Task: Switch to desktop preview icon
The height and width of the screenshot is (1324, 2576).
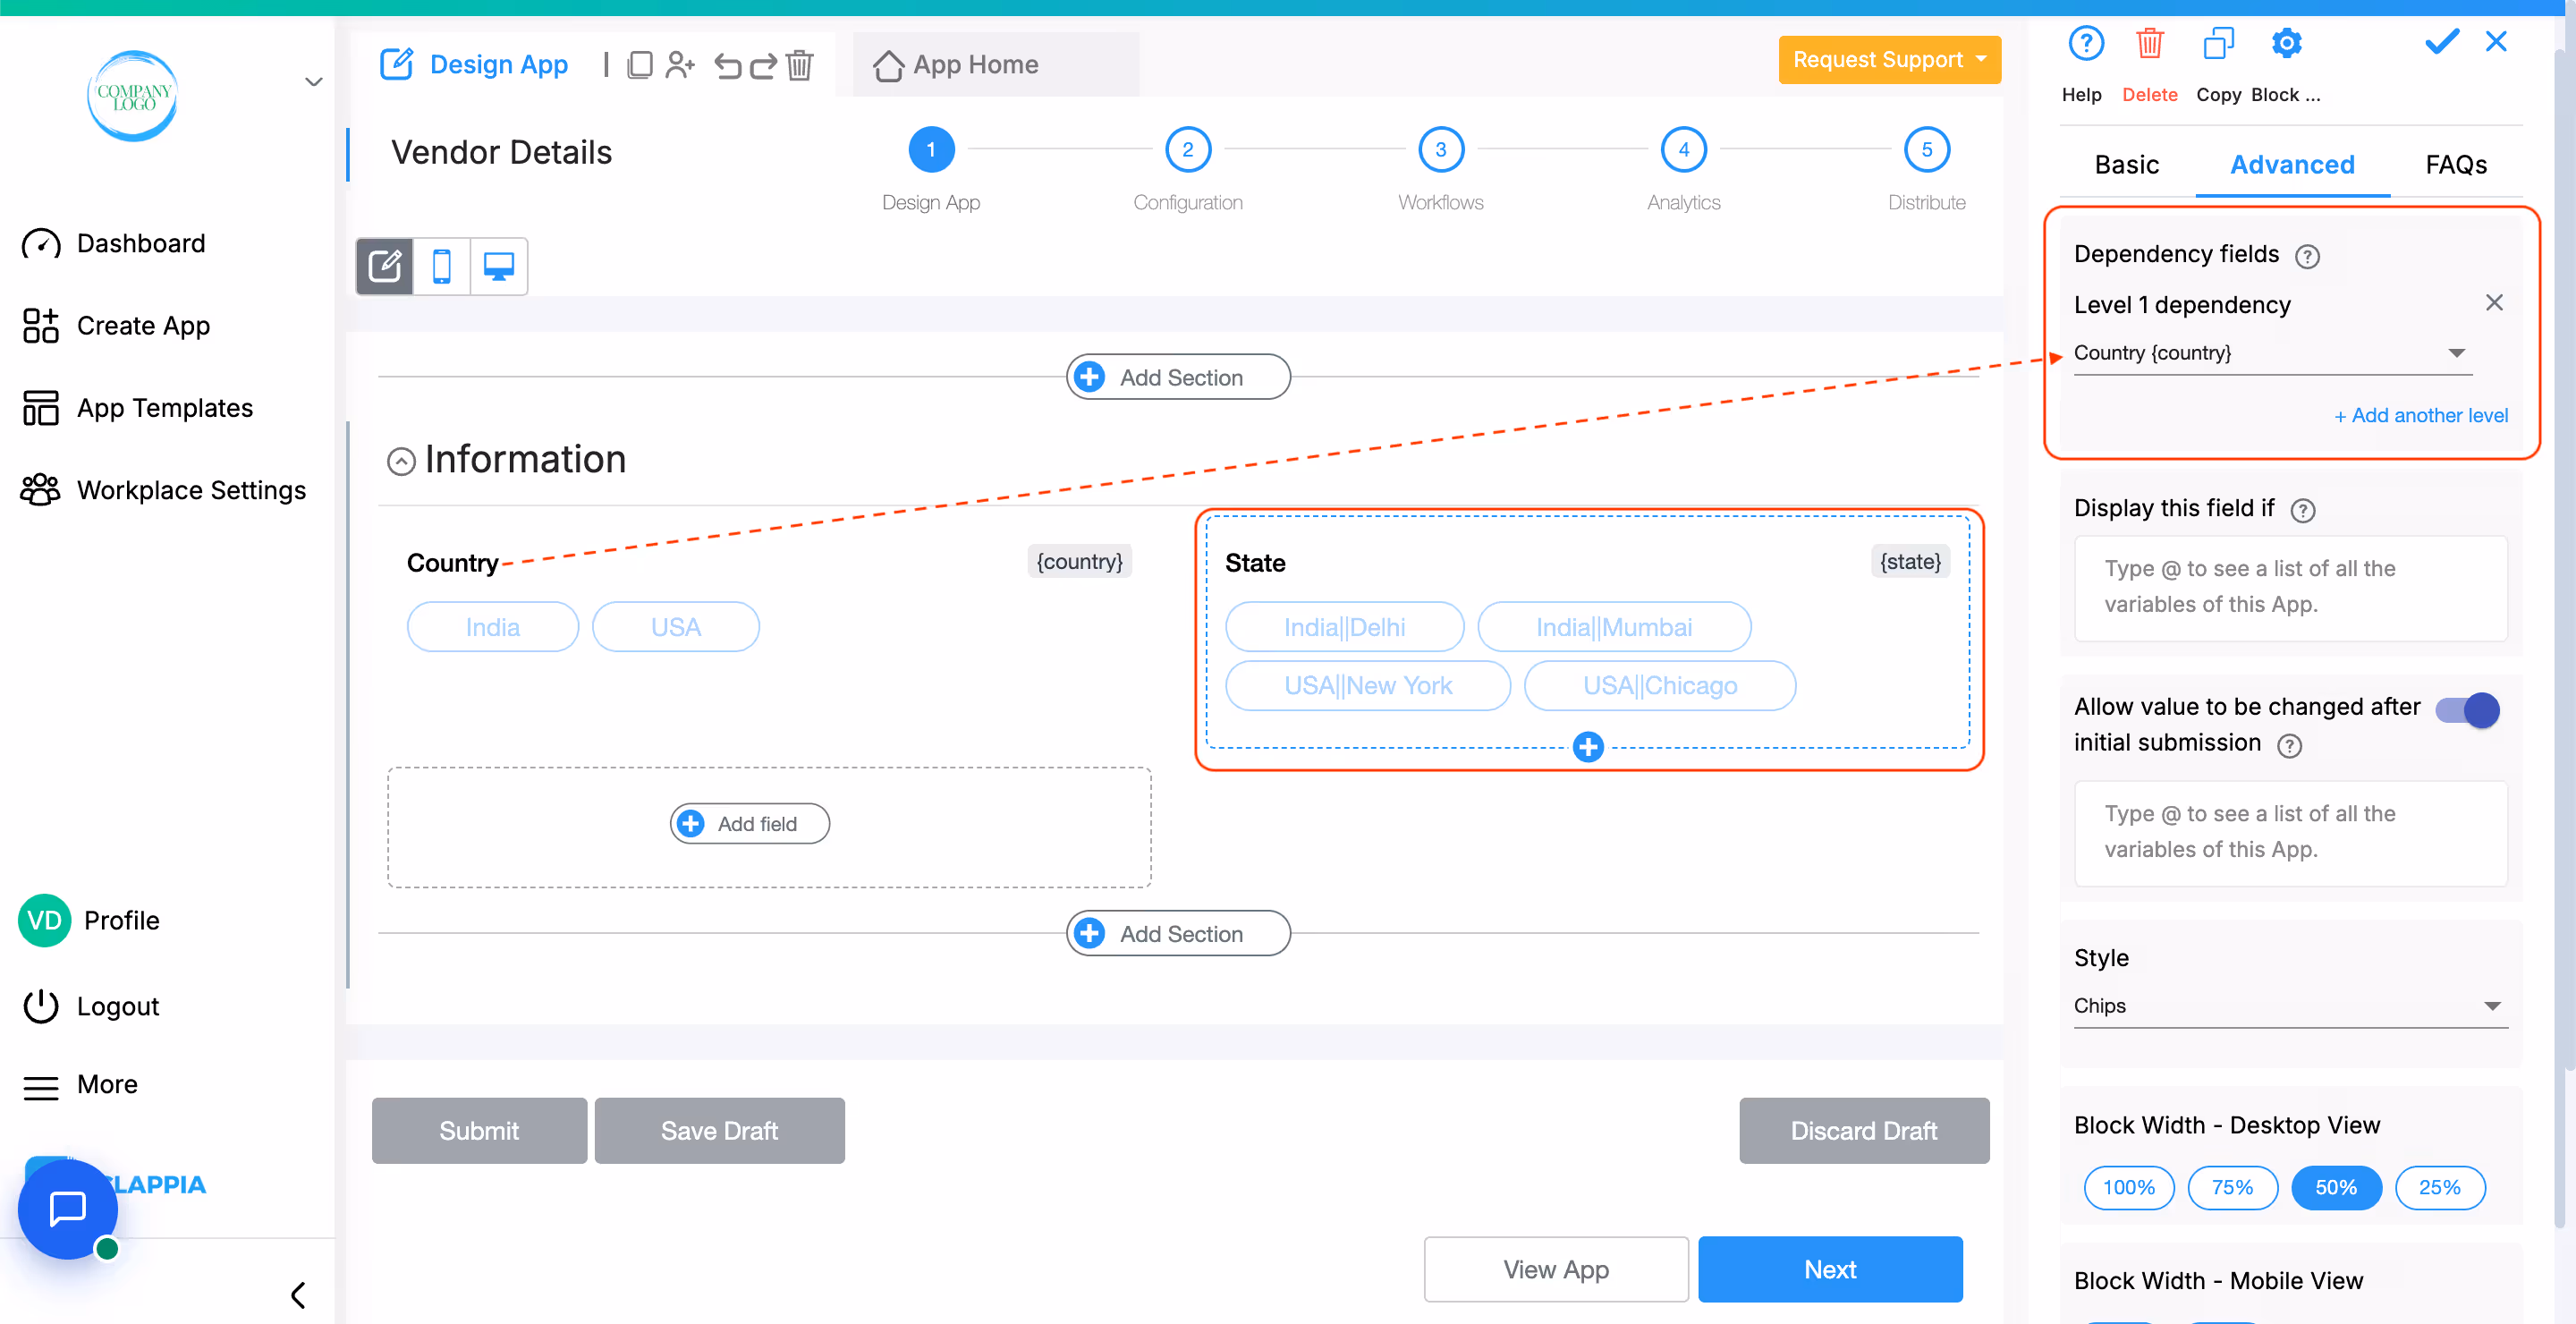Action: 498,266
